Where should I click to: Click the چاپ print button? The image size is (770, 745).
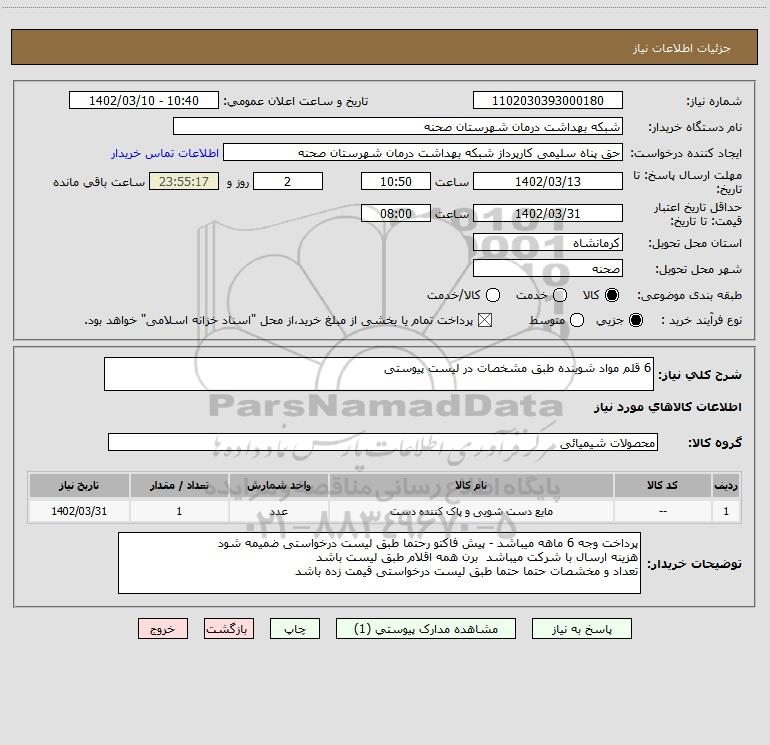tap(295, 629)
